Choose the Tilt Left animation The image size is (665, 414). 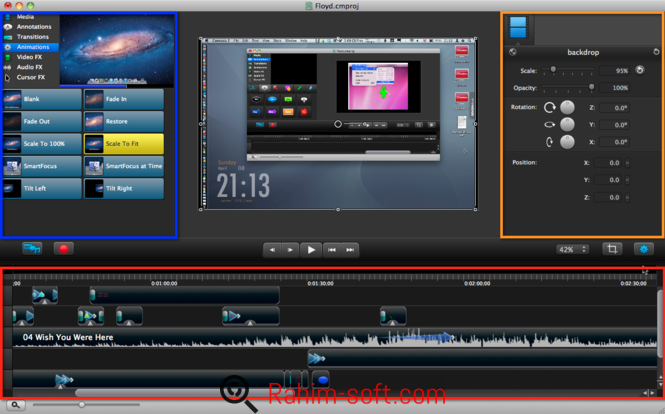pyautogui.click(x=42, y=188)
